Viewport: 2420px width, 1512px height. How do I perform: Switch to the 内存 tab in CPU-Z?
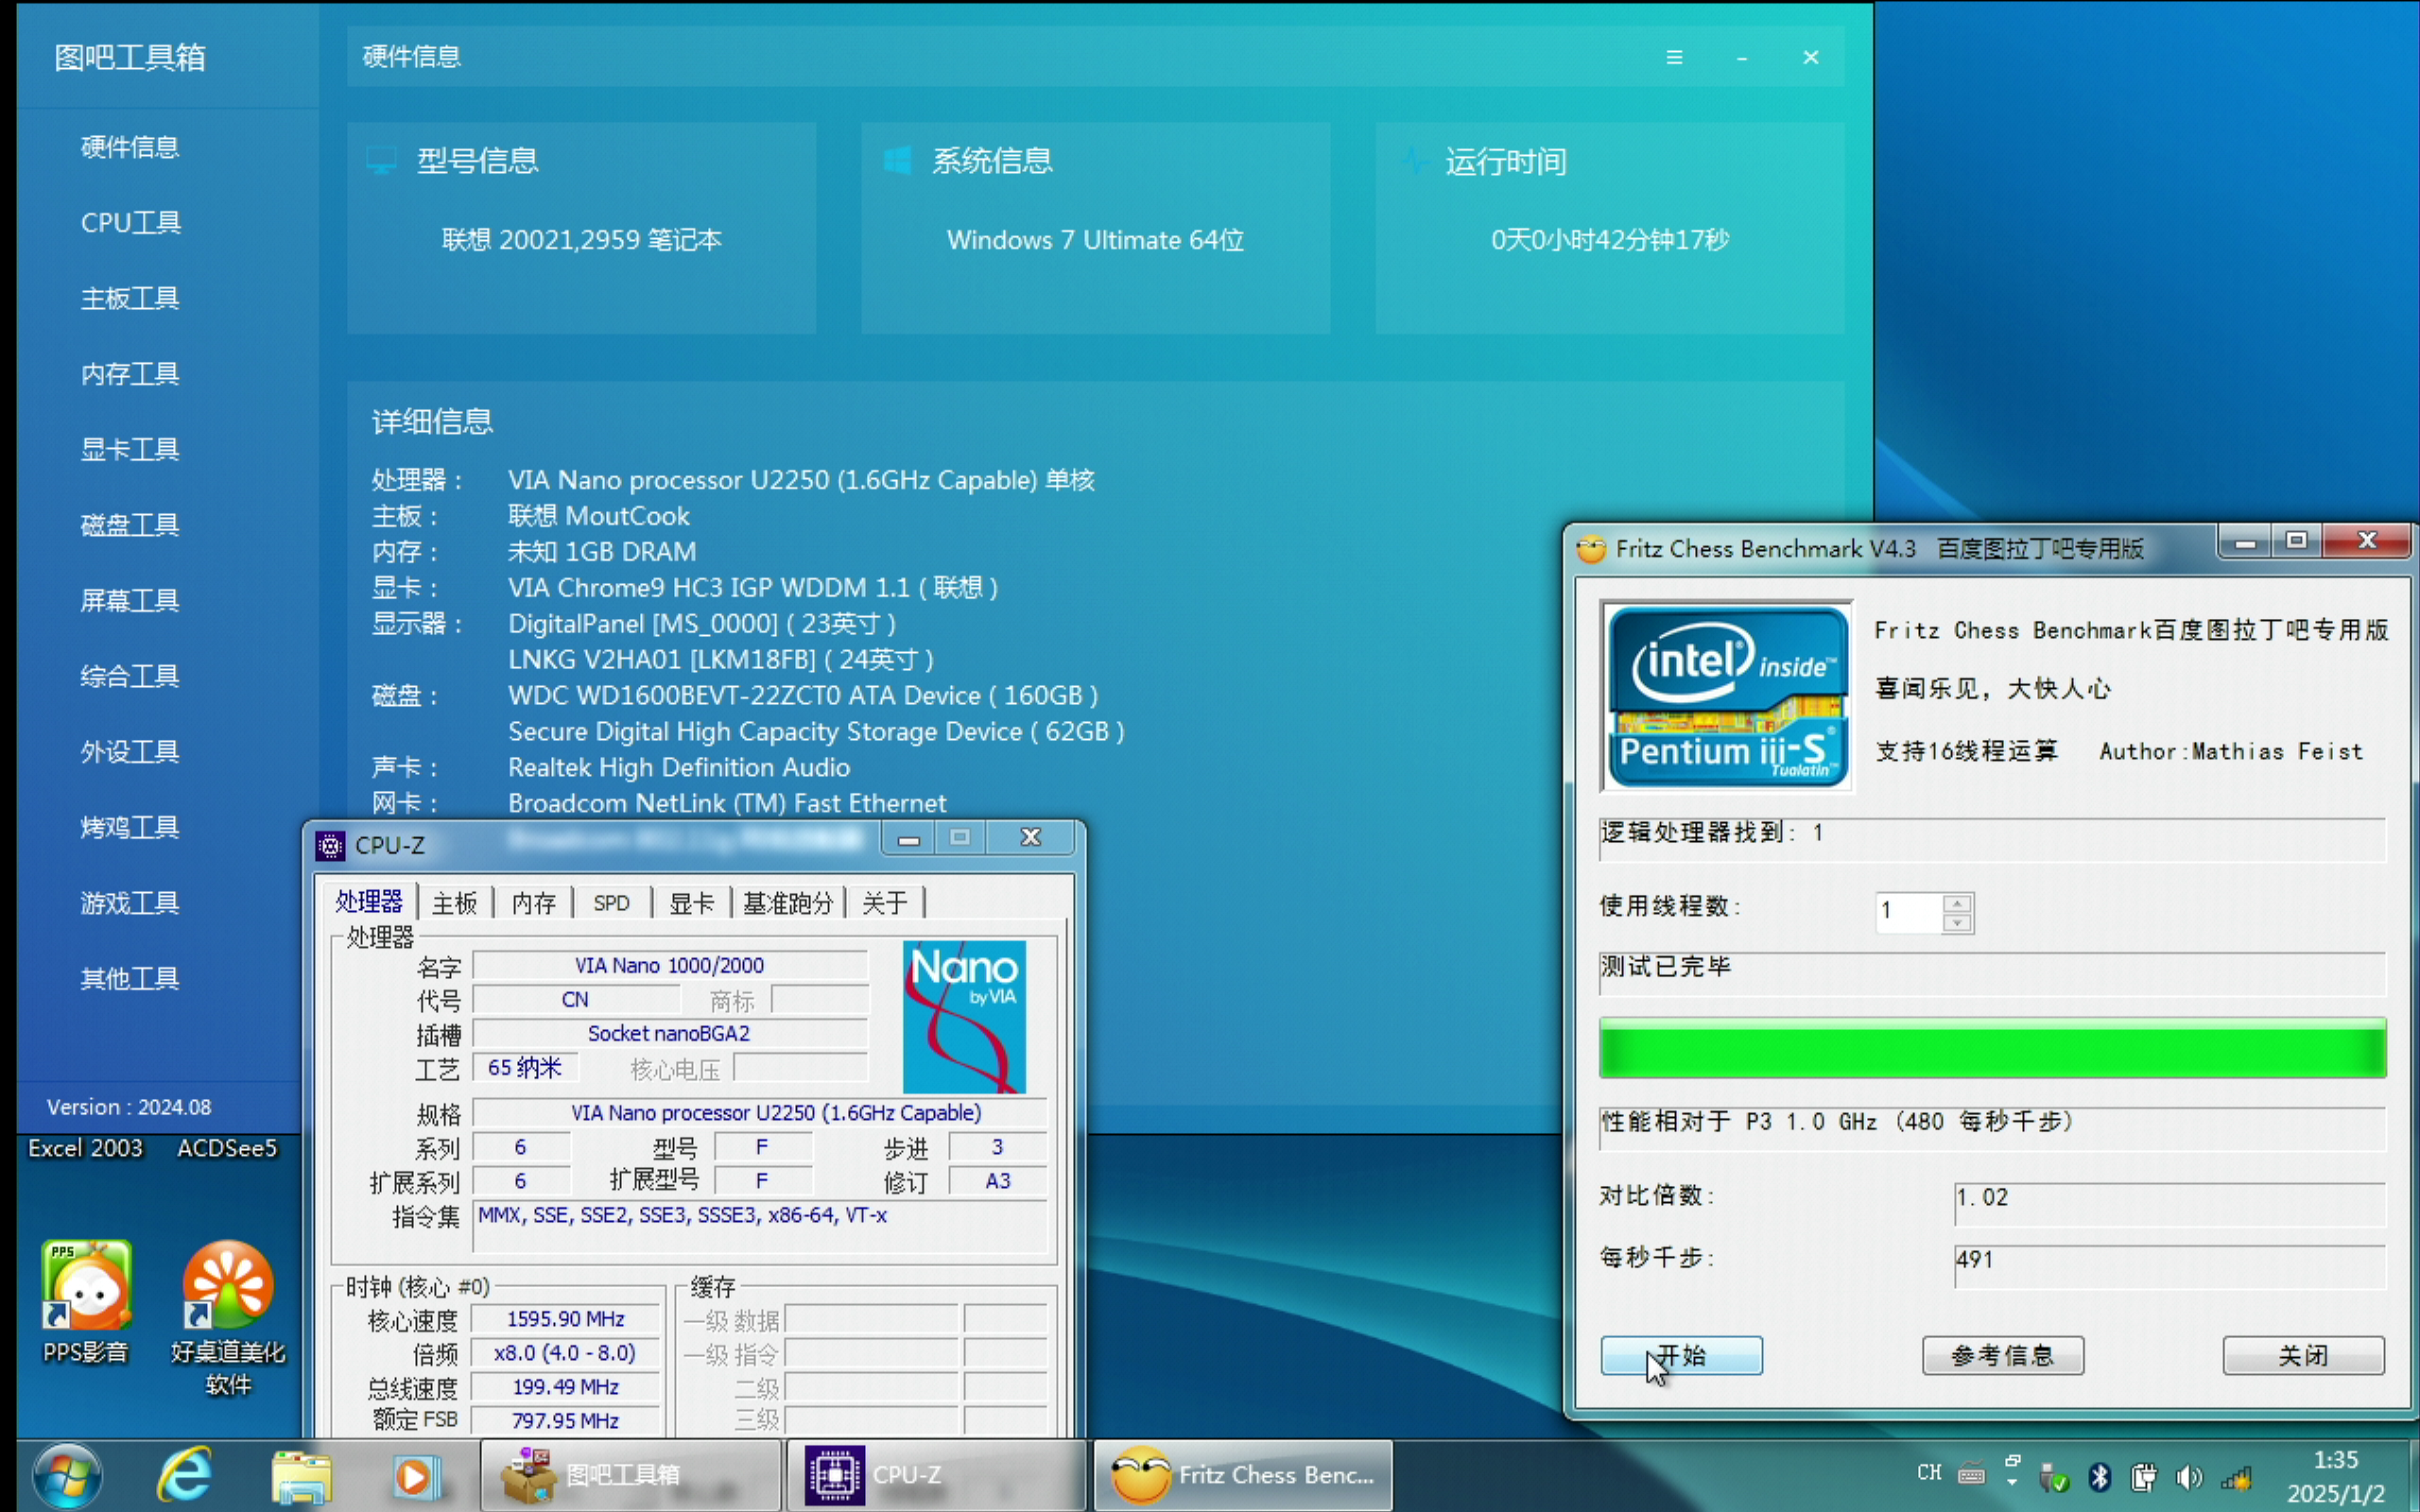(x=534, y=904)
